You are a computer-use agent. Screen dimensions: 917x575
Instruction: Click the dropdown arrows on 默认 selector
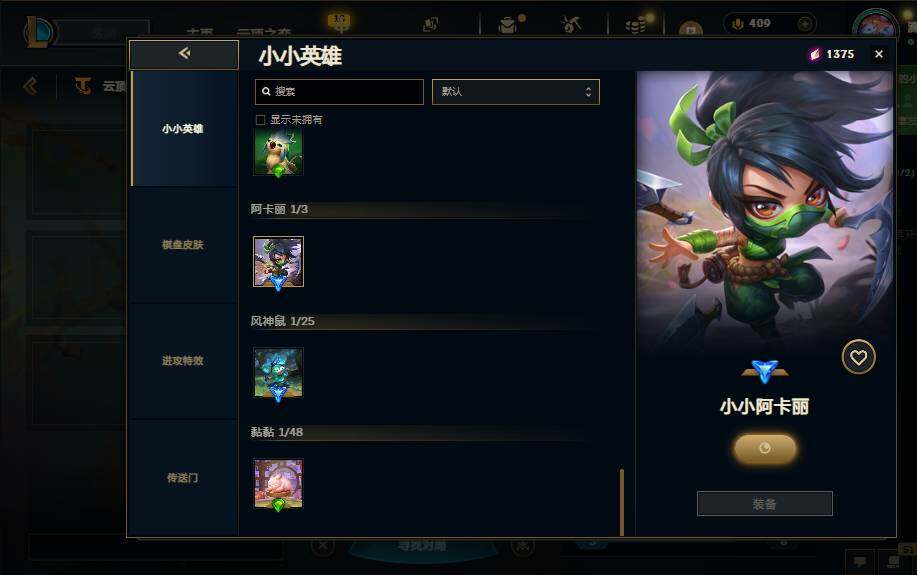point(588,92)
